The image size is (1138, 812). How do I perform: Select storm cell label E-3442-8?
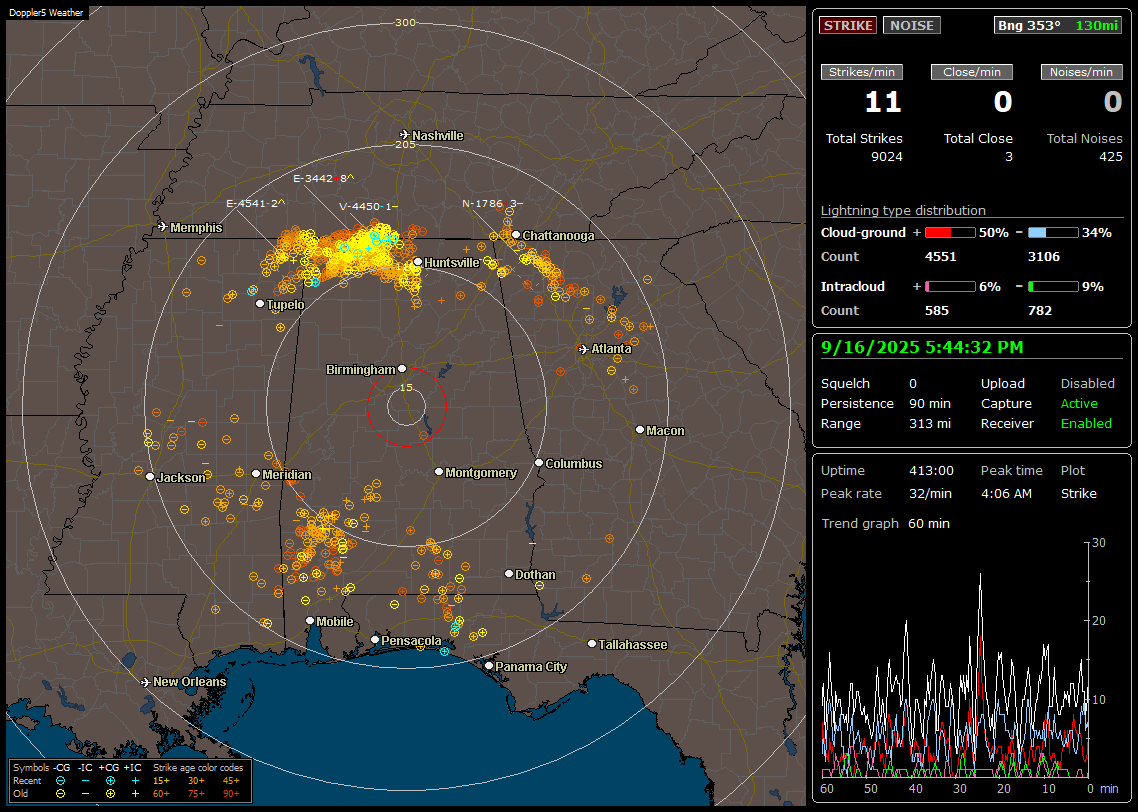click(323, 178)
